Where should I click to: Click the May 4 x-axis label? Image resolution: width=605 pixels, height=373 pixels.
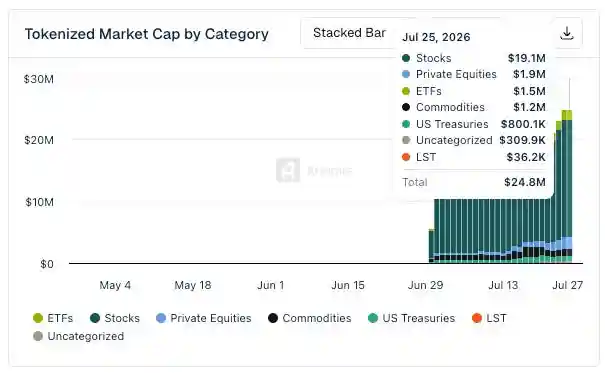point(115,285)
